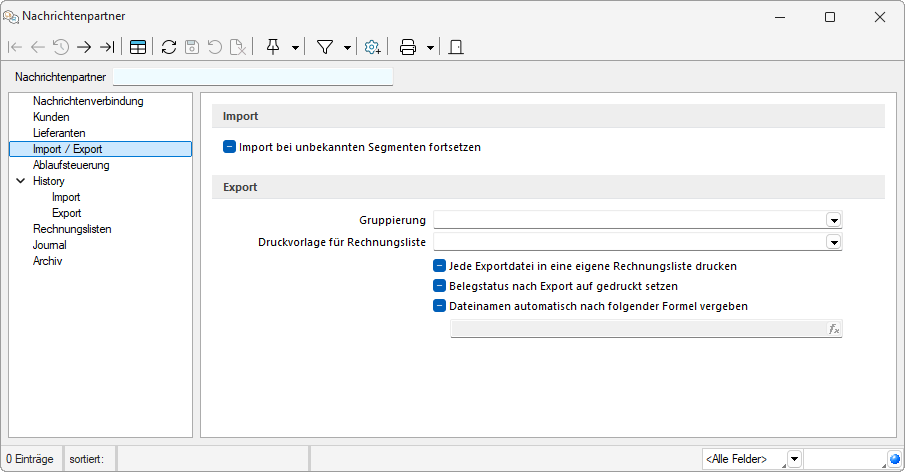Click the Nachrichtenpartner input field
The image size is (905, 472).
tap(253, 77)
